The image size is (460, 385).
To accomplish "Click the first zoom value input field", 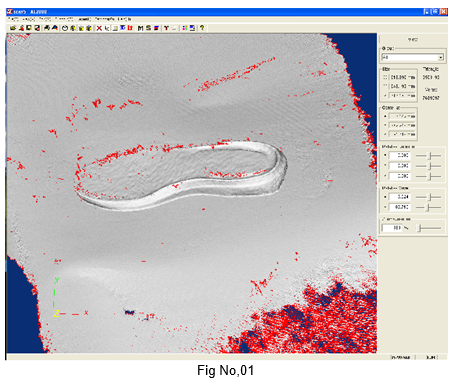I will point(399,197).
